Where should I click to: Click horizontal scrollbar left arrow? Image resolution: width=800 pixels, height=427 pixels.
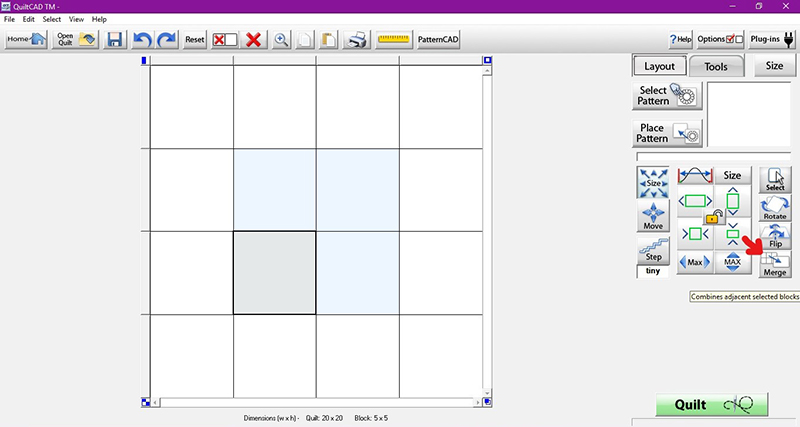(x=156, y=402)
